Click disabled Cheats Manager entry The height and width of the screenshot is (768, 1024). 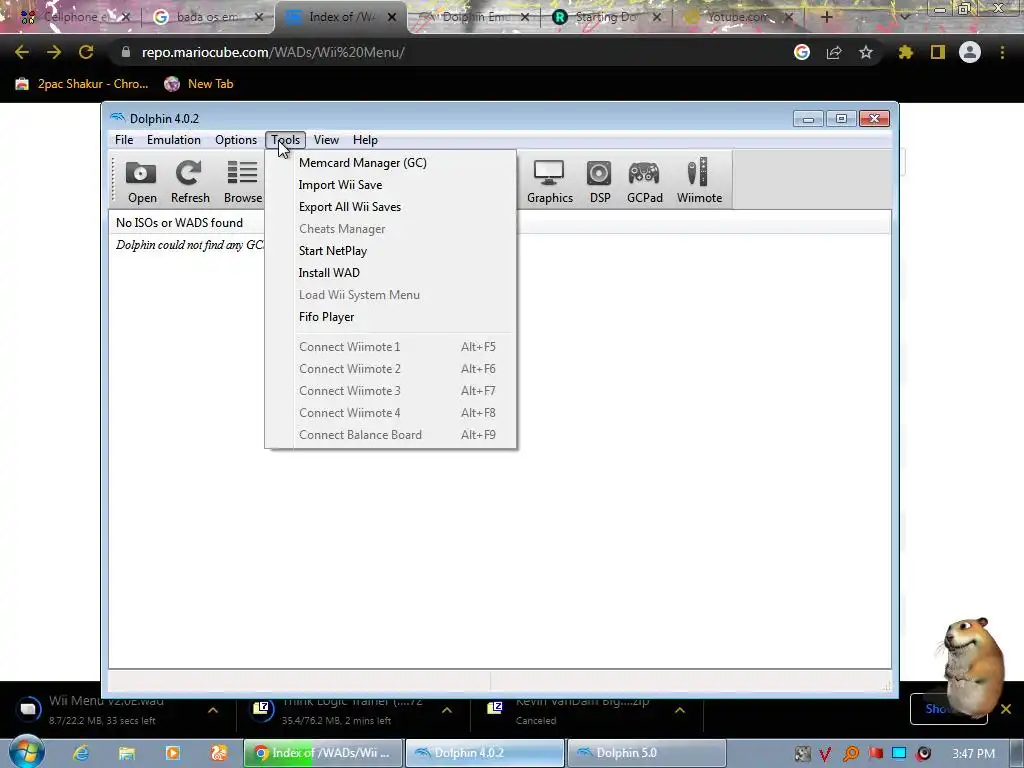click(391, 229)
